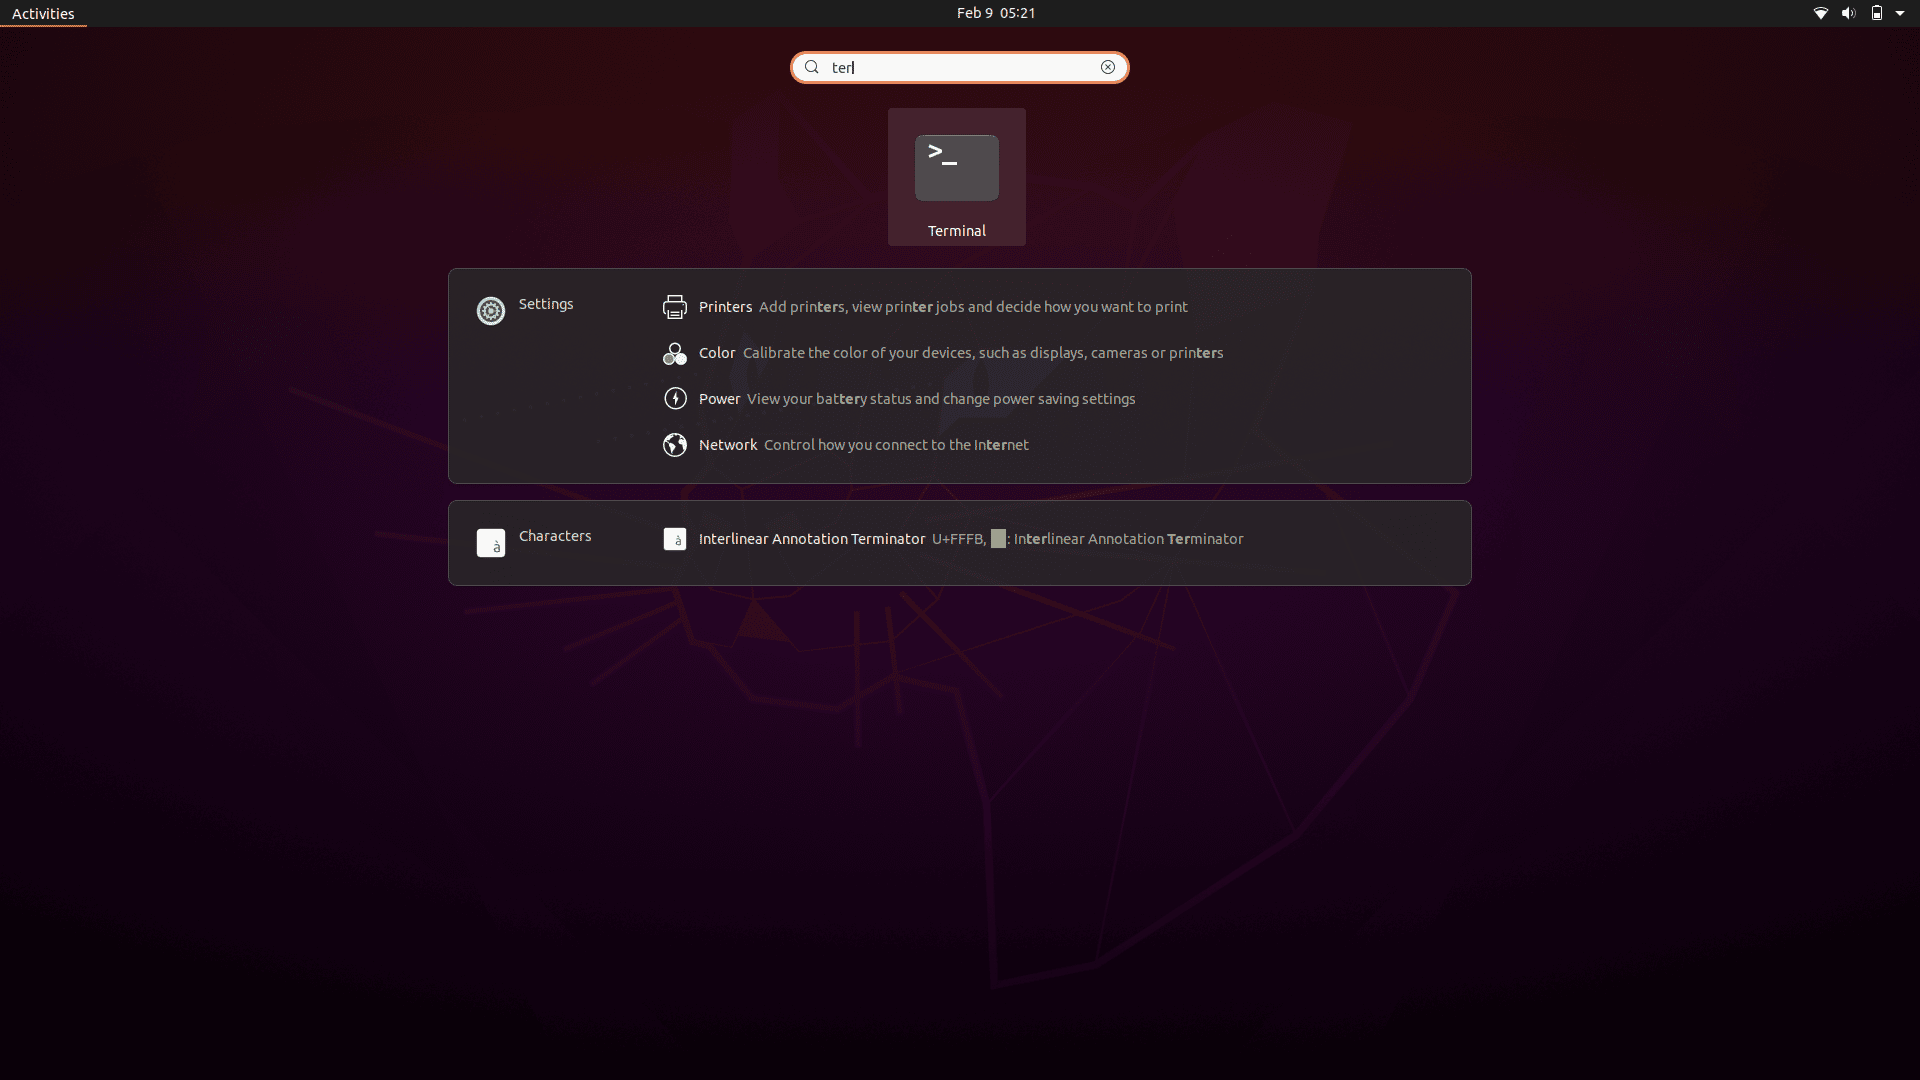The height and width of the screenshot is (1080, 1920).
Task: Launch the Terminal app icon
Action: tap(956, 168)
